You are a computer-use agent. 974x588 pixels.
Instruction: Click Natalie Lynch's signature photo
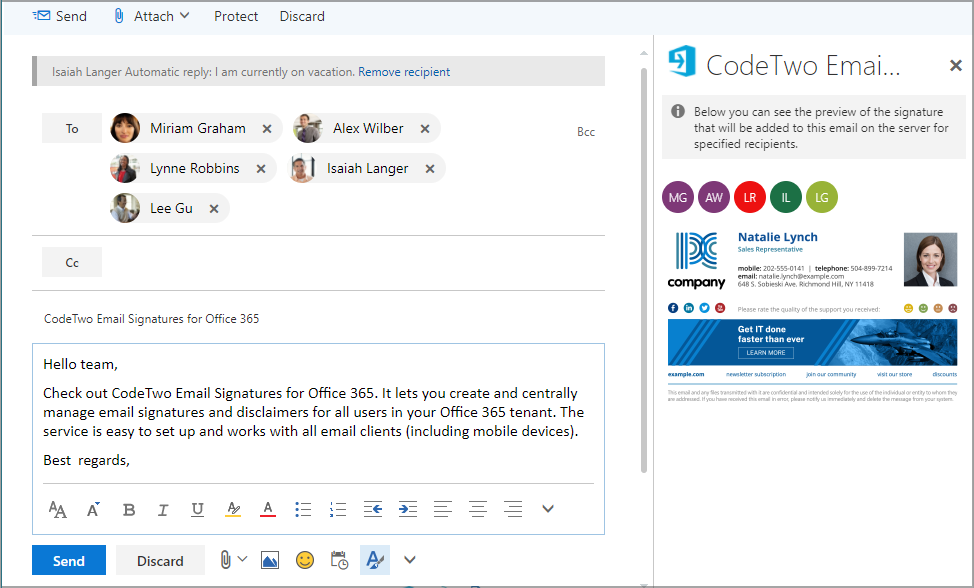(x=931, y=260)
